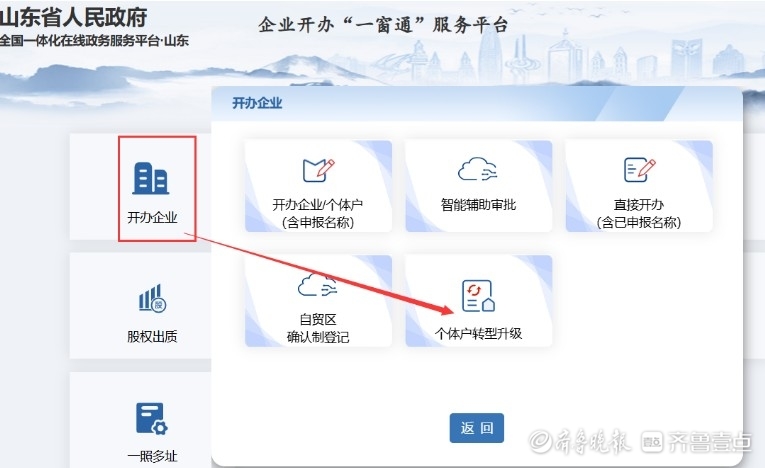Click the building icon for 开办企业
Screen dimensions: 765x468
tap(151, 179)
